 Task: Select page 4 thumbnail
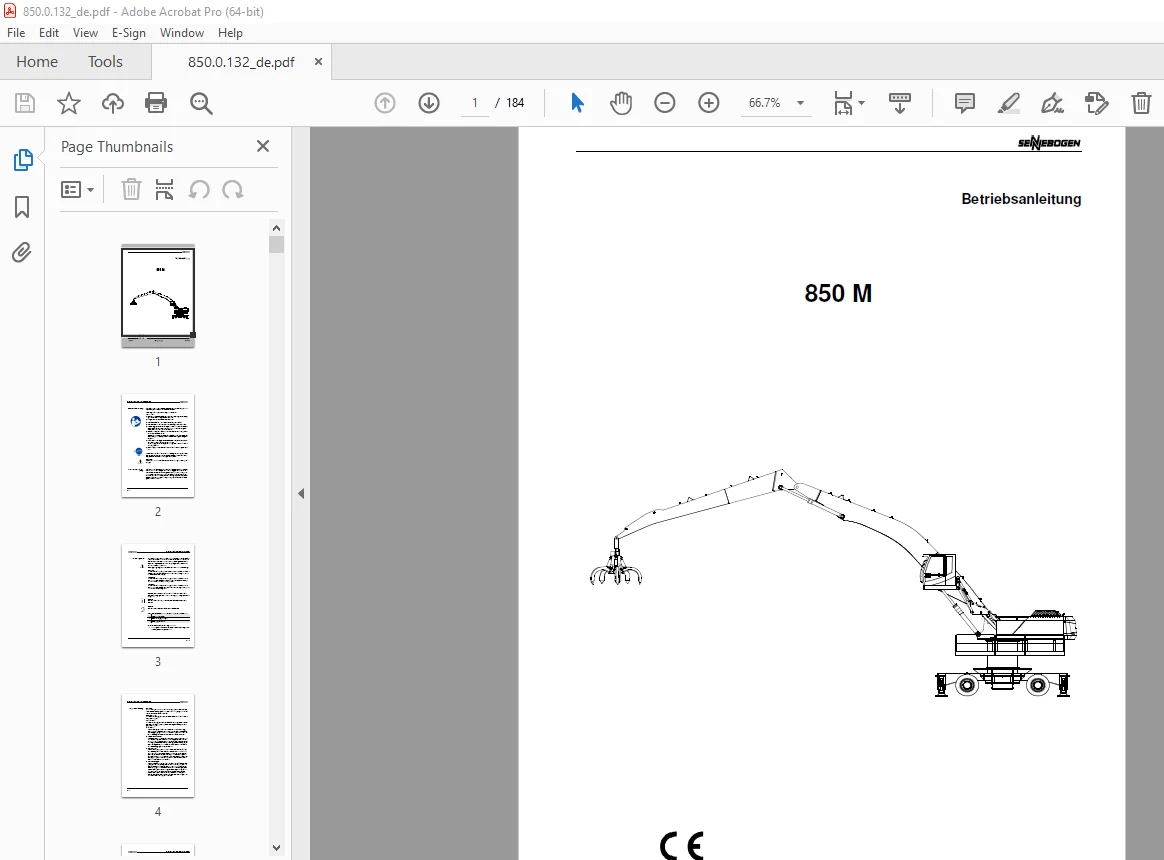click(158, 746)
